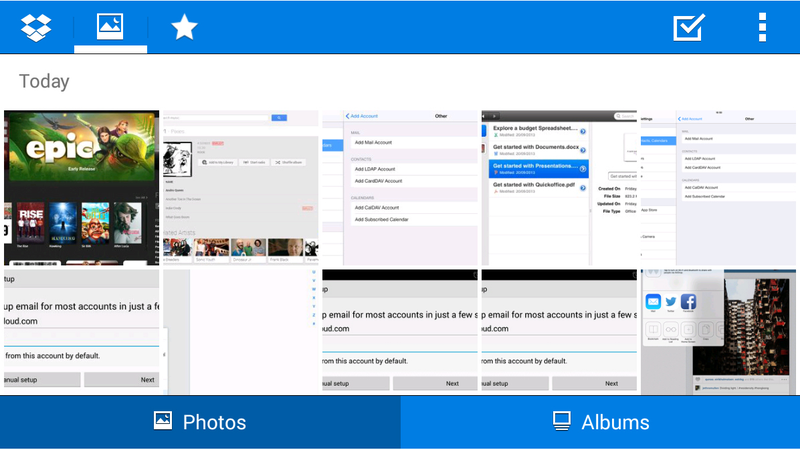
Task: Open the Dropbox files view logo icon
Action: click(x=36, y=28)
